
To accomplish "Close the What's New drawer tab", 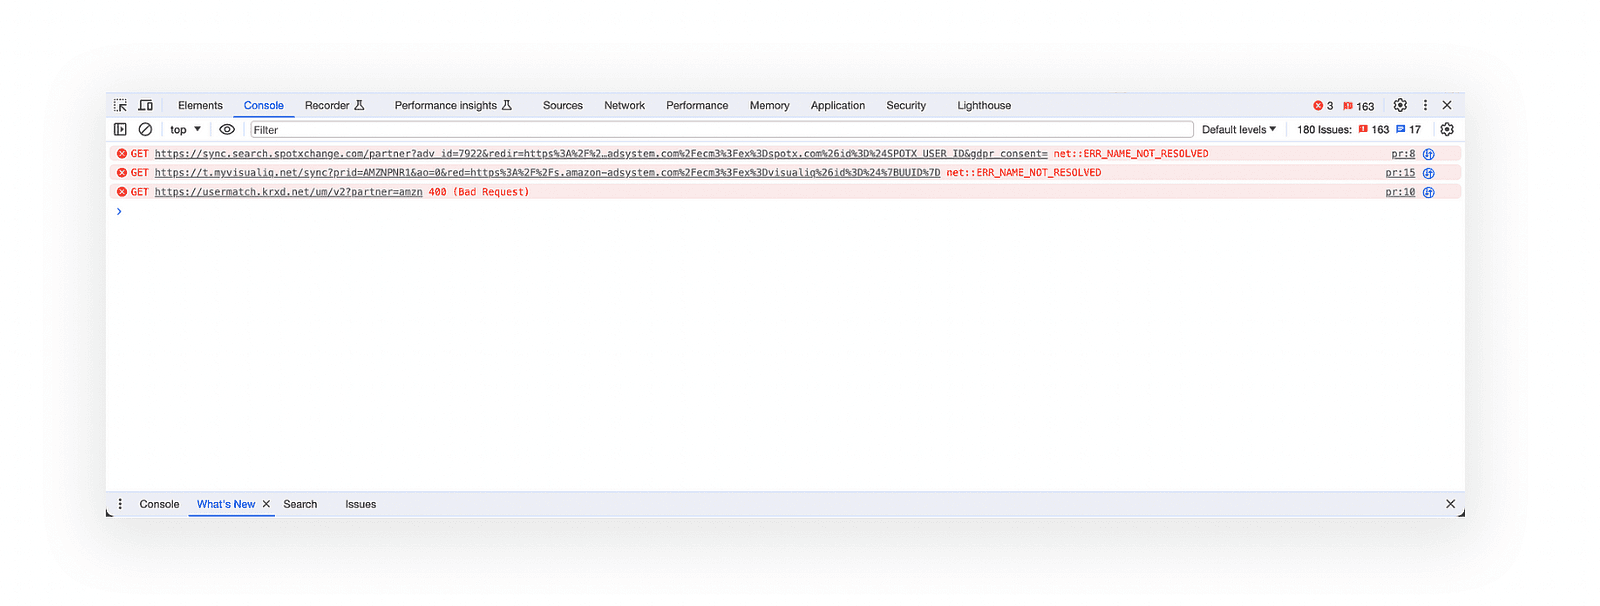I will pyautogui.click(x=266, y=504).
